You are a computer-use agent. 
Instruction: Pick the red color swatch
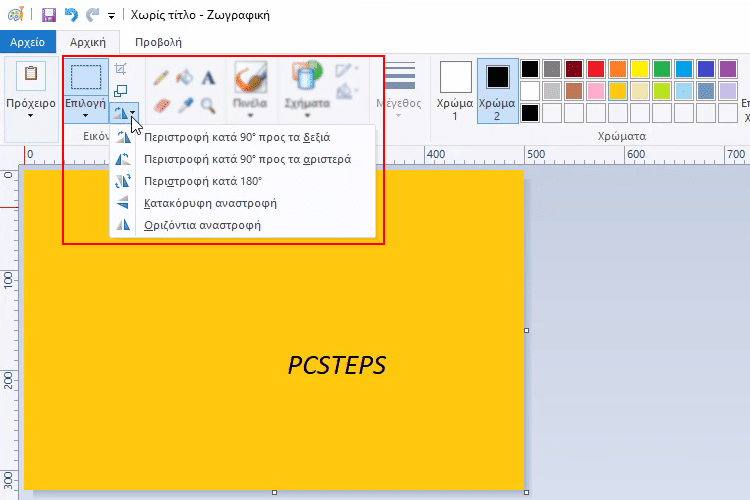tap(596, 69)
